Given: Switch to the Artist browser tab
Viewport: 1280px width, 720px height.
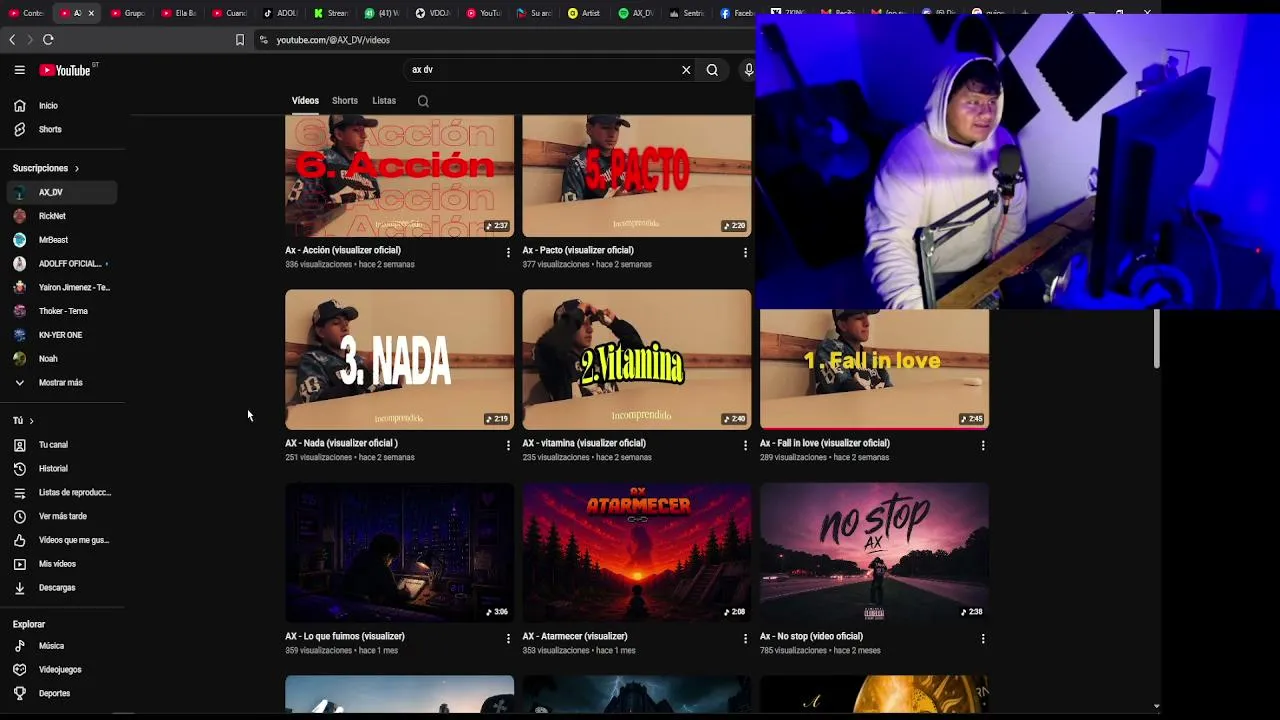Looking at the screenshot, I should tap(584, 13).
